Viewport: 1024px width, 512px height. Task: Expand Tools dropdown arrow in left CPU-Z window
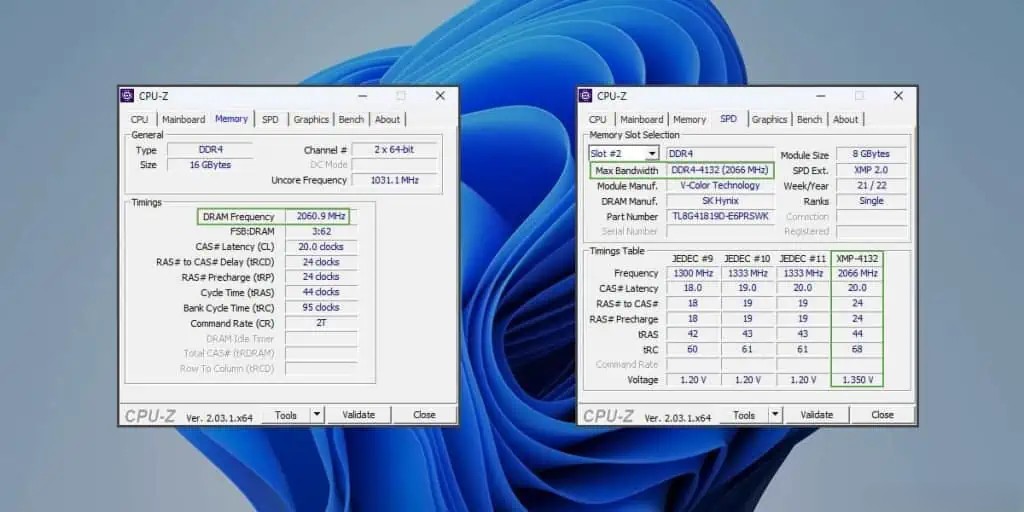pyautogui.click(x=316, y=415)
